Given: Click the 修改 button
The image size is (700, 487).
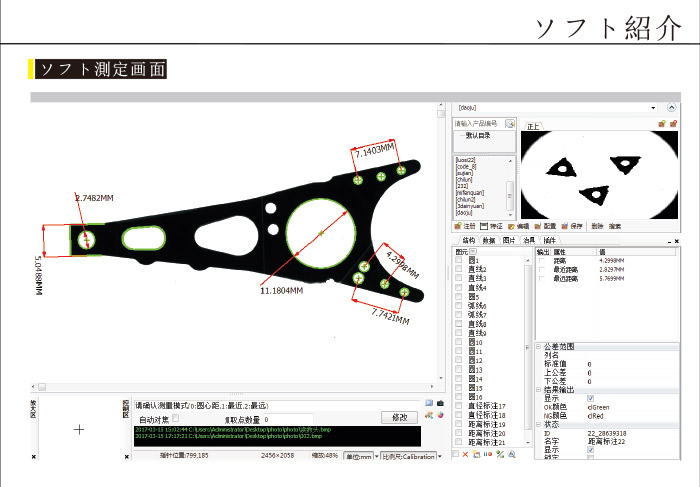Looking at the screenshot, I should click(x=400, y=417).
